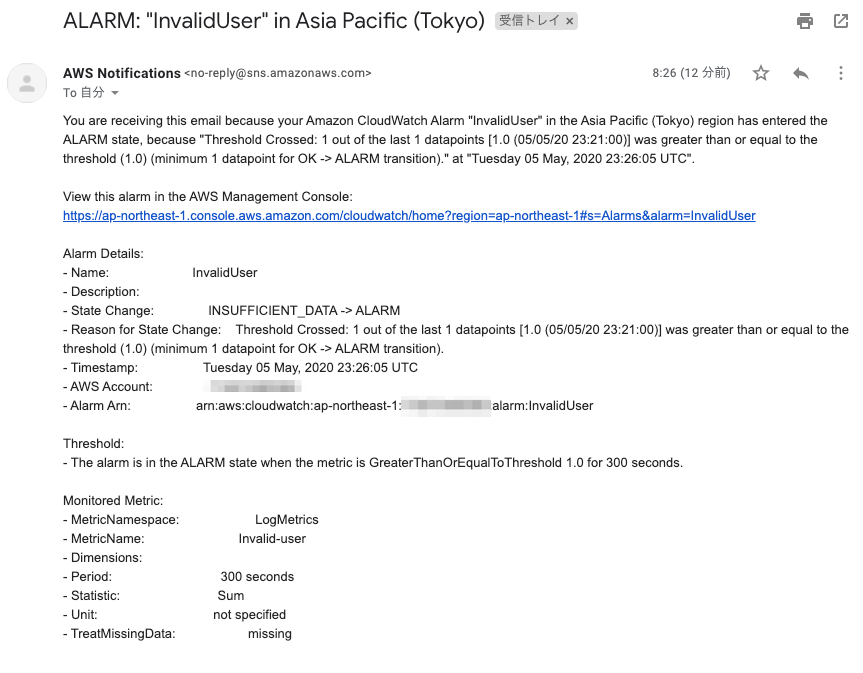The image size is (863, 673).
Task: Click the blurred AWS Account value
Action: point(255,387)
